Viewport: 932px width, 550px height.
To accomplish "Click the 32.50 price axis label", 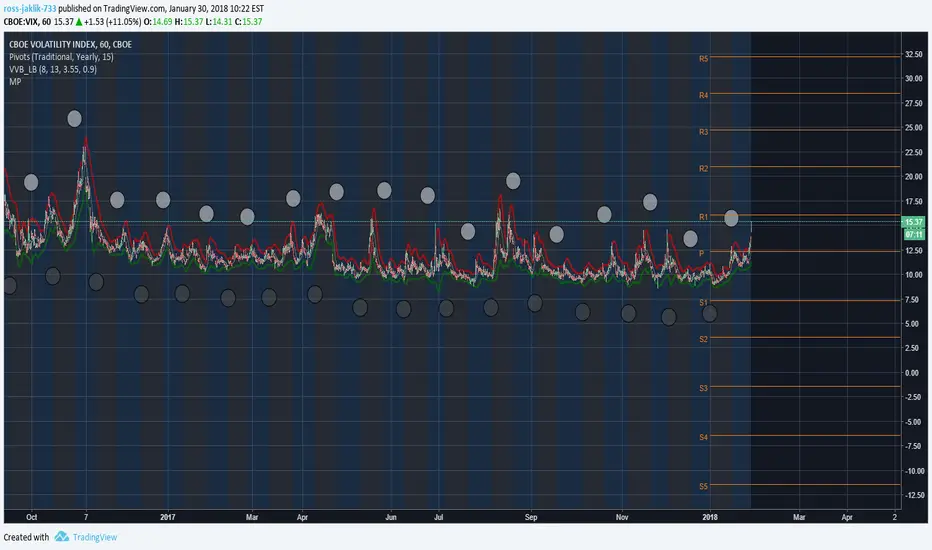I will click(914, 54).
